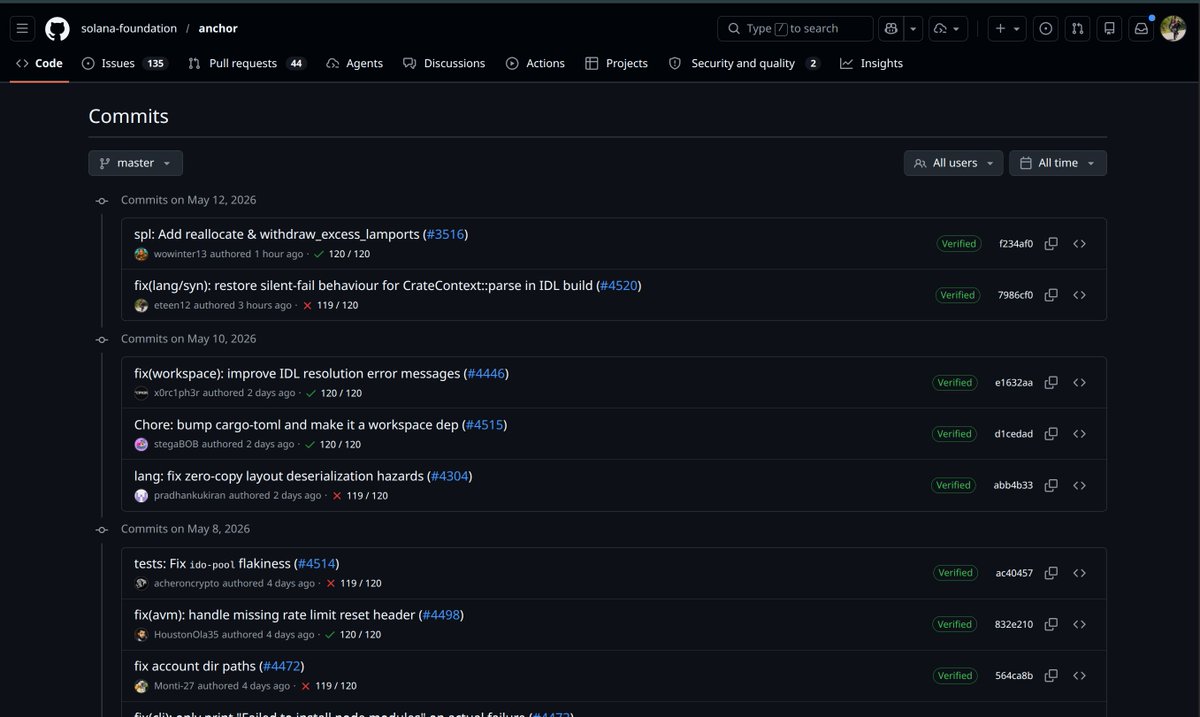This screenshot has height=717, width=1200.
Task: Copy full SHA for commit 564ca8b
Action: tap(1051, 676)
